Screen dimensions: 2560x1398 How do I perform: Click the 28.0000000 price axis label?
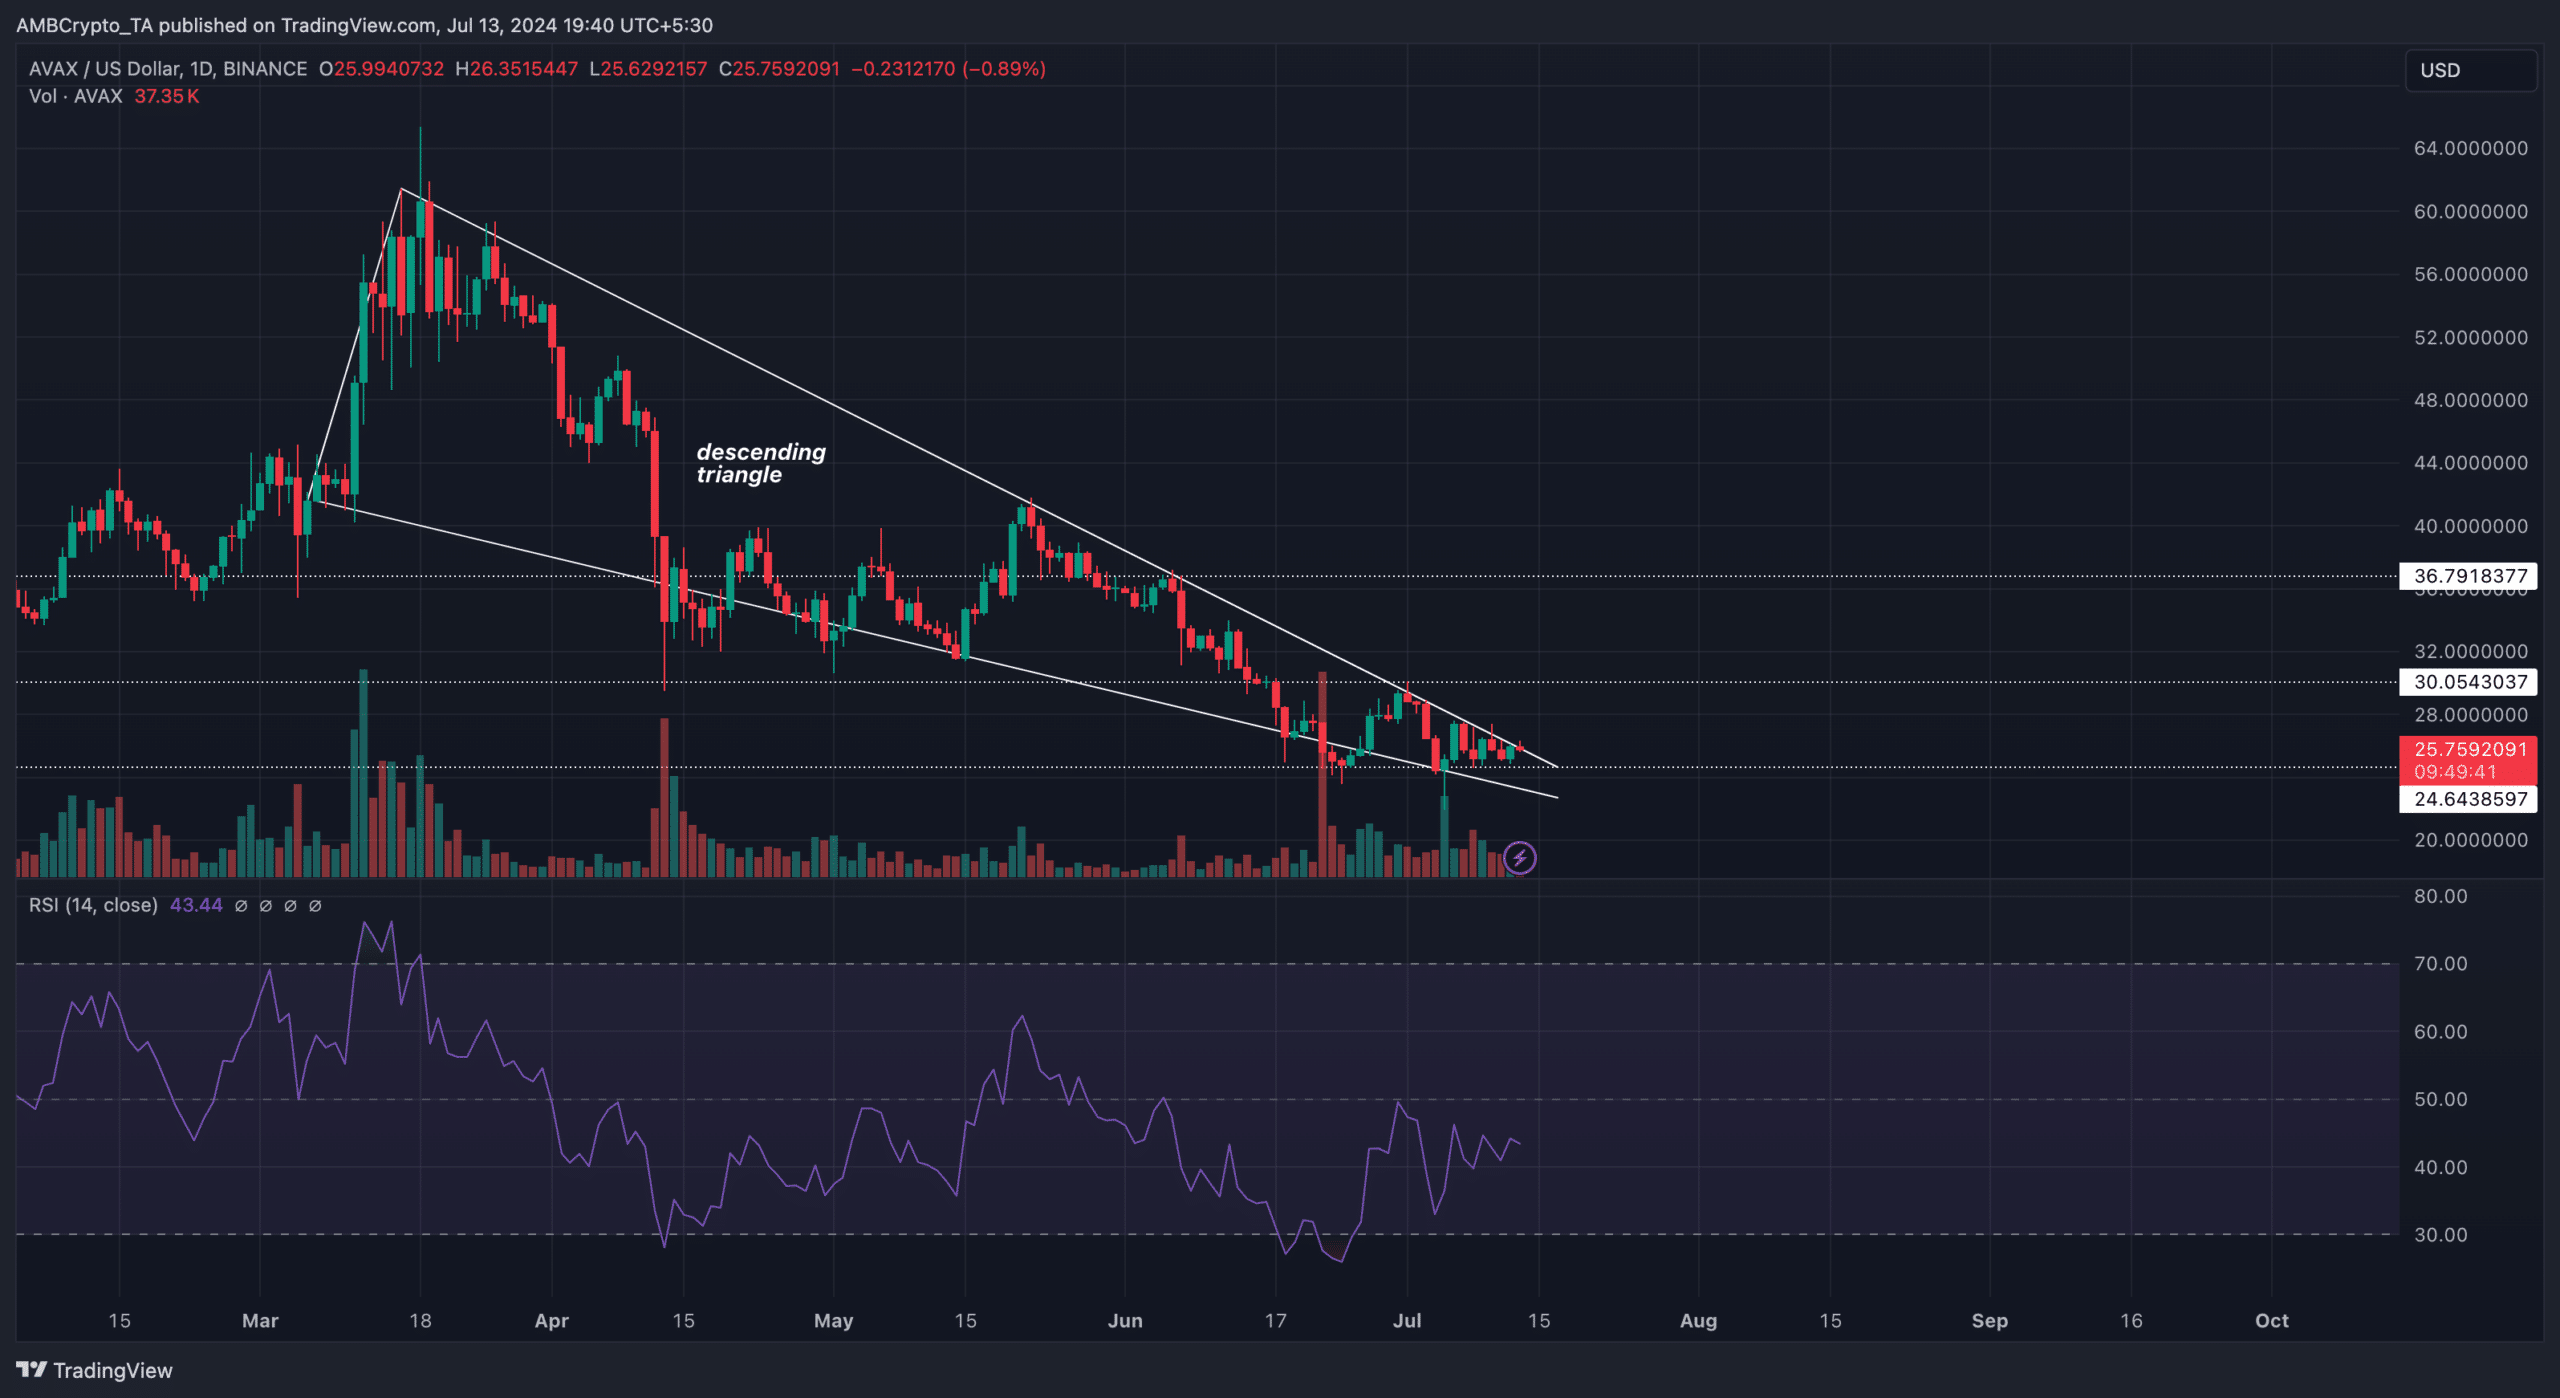tap(2470, 715)
